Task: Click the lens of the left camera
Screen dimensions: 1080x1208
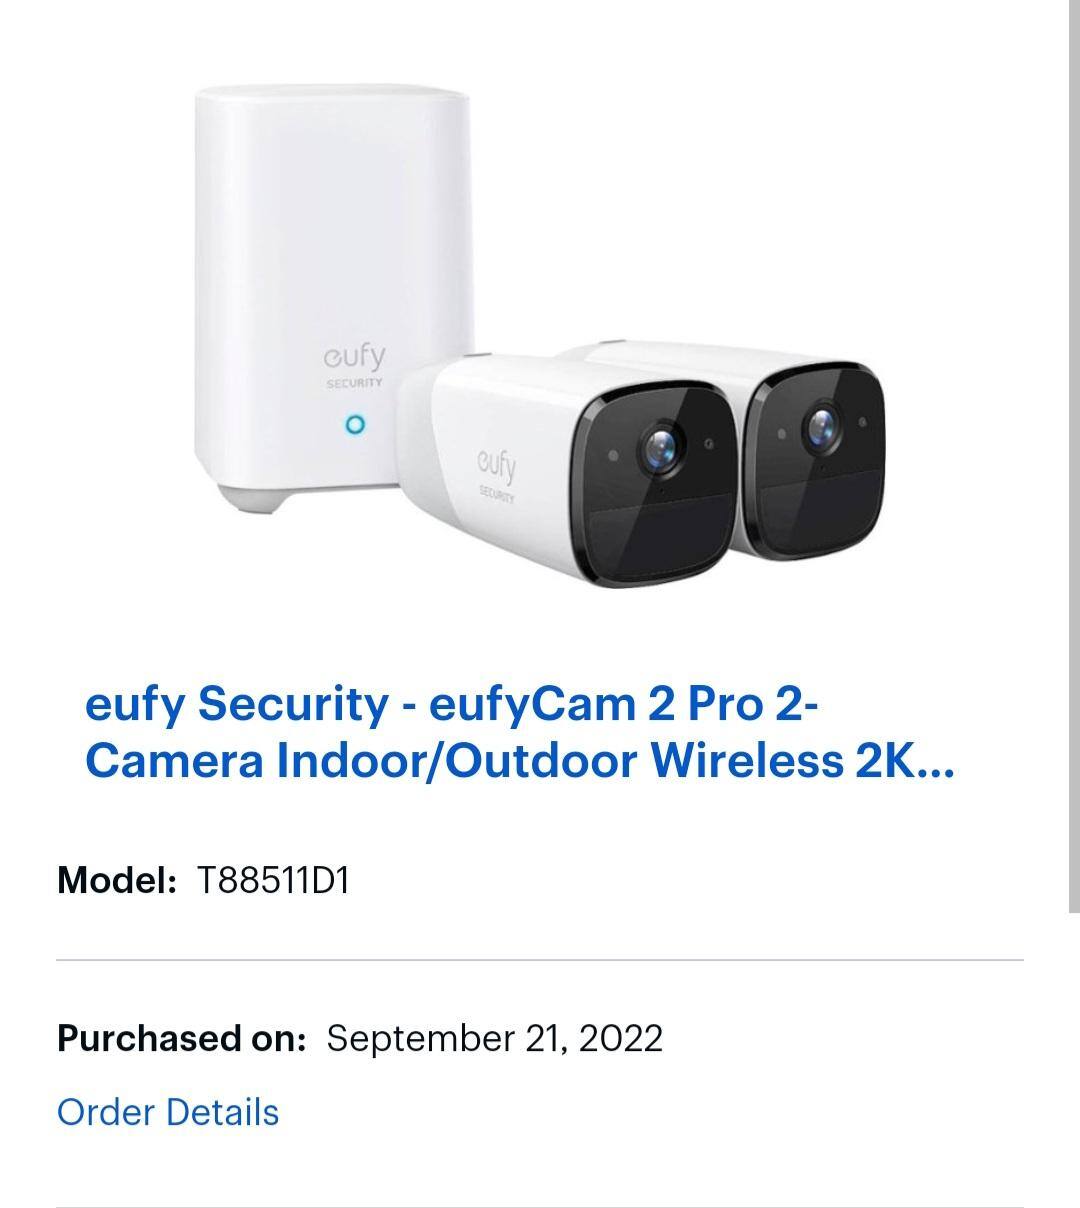Action: click(x=658, y=446)
